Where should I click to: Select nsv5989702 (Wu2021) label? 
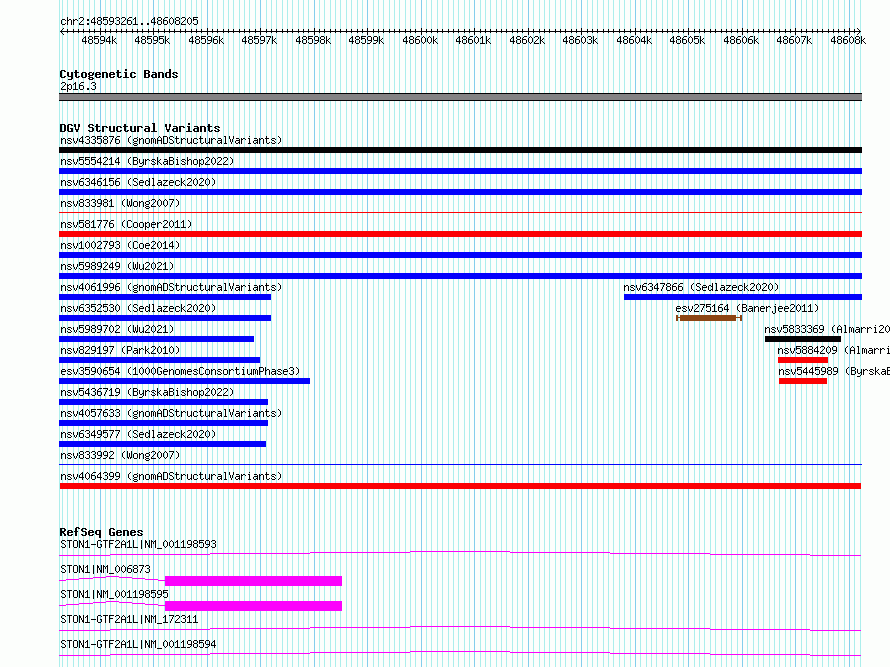117,329
